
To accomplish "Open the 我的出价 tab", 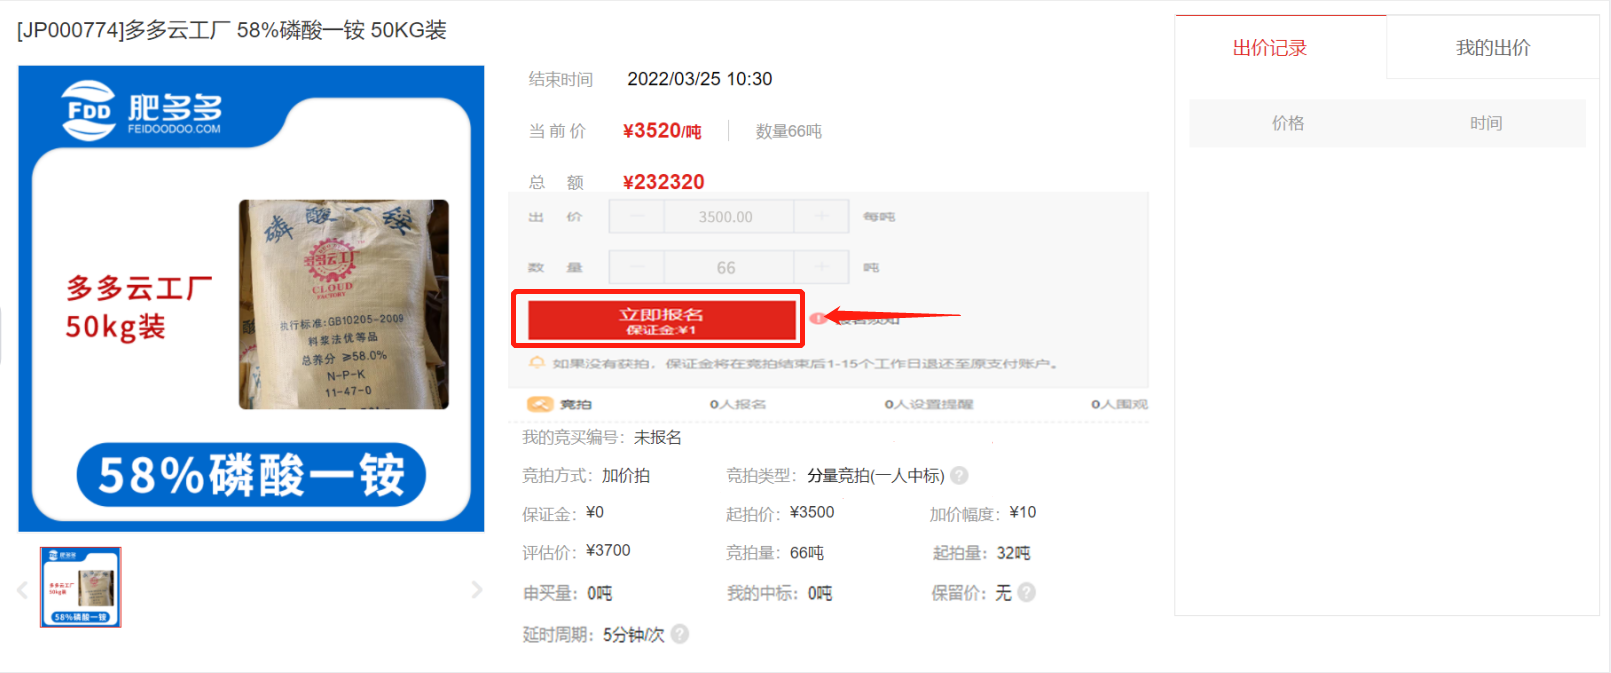I will 1493,48.
